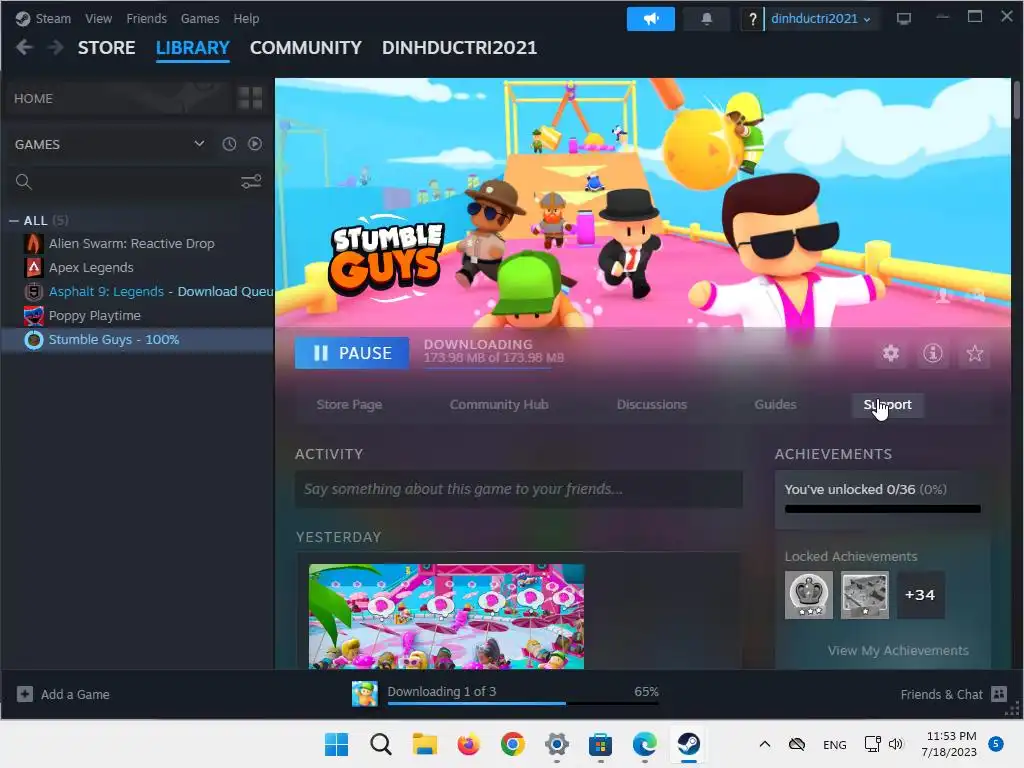Image resolution: width=1024 pixels, height=768 pixels.
Task: Click the Apex Legends game icon
Action: point(33,268)
